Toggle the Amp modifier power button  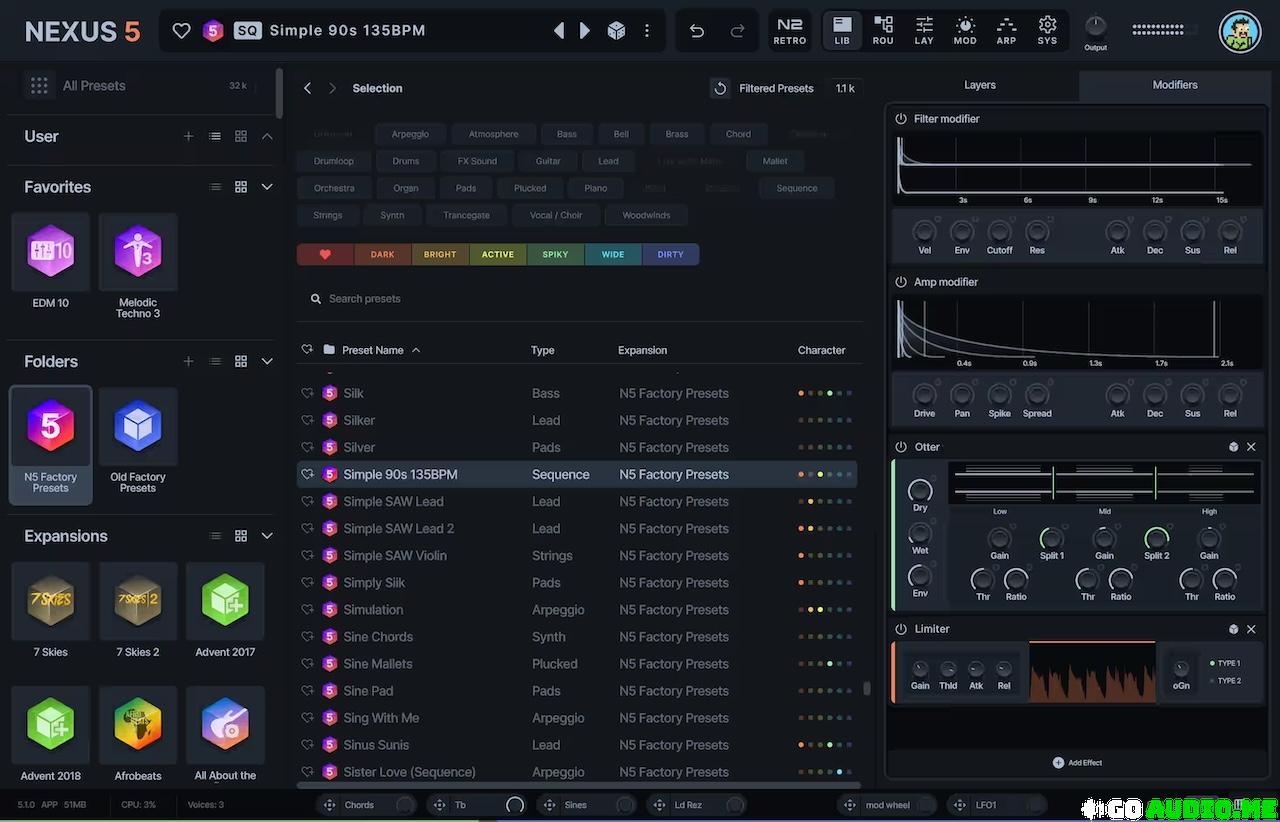coord(901,282)
